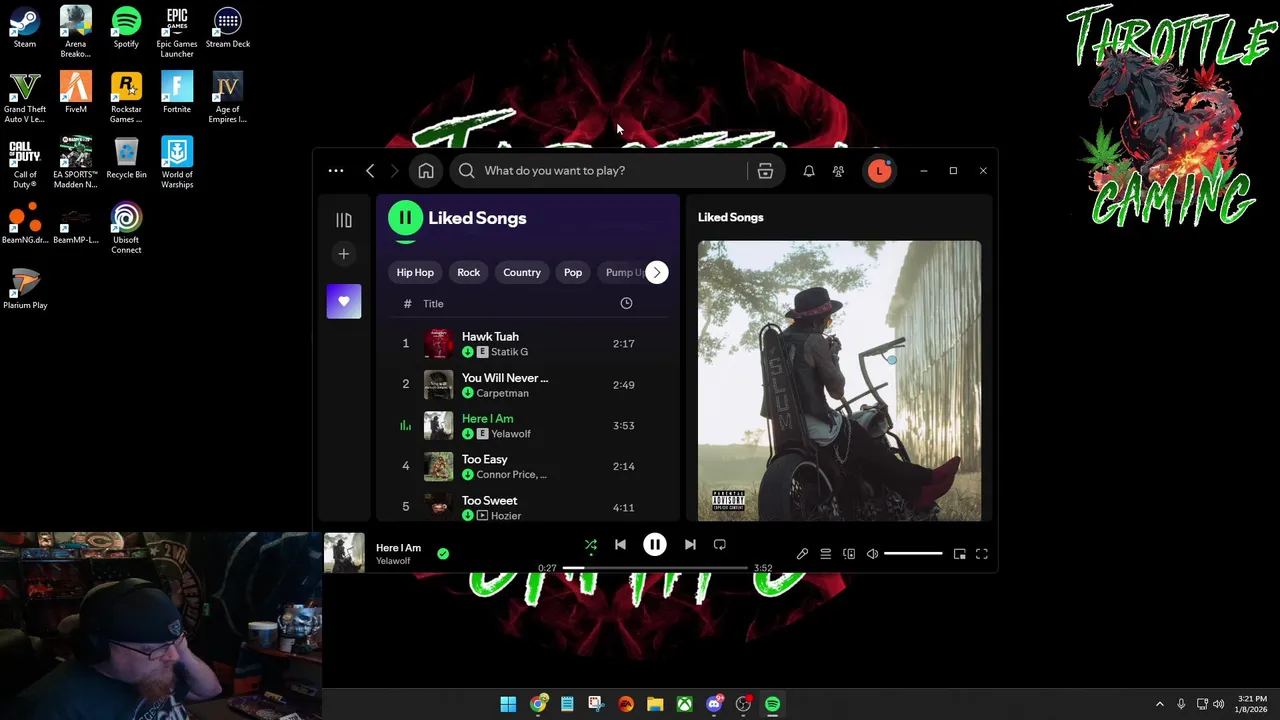Open the play Queue icon

coord(825,554)
